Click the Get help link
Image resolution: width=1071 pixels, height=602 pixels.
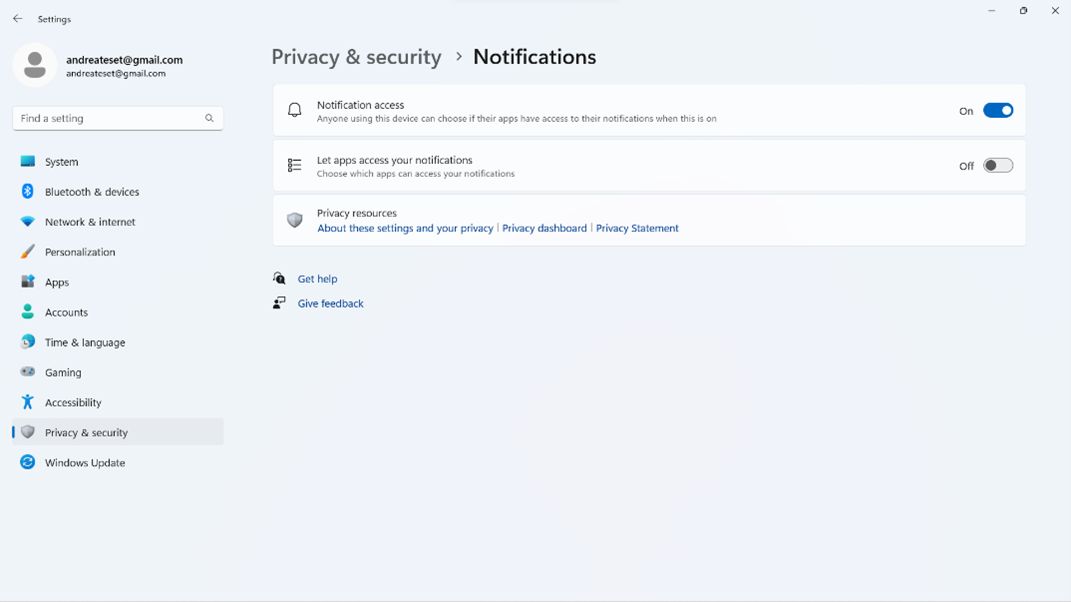coord(317,279)
